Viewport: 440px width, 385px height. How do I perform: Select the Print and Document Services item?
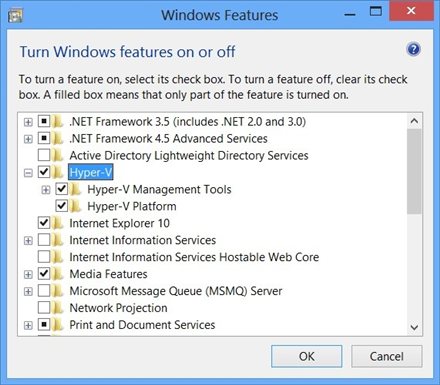(x=142, y=325)
